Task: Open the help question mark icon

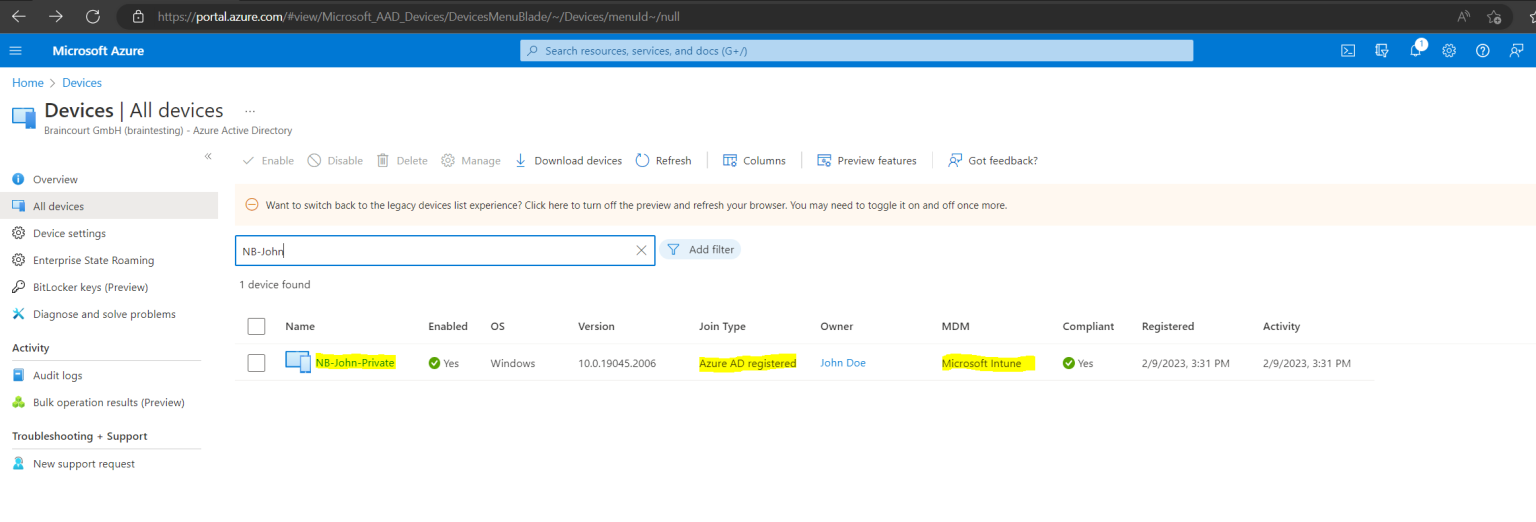Action: click(1483, 51)
